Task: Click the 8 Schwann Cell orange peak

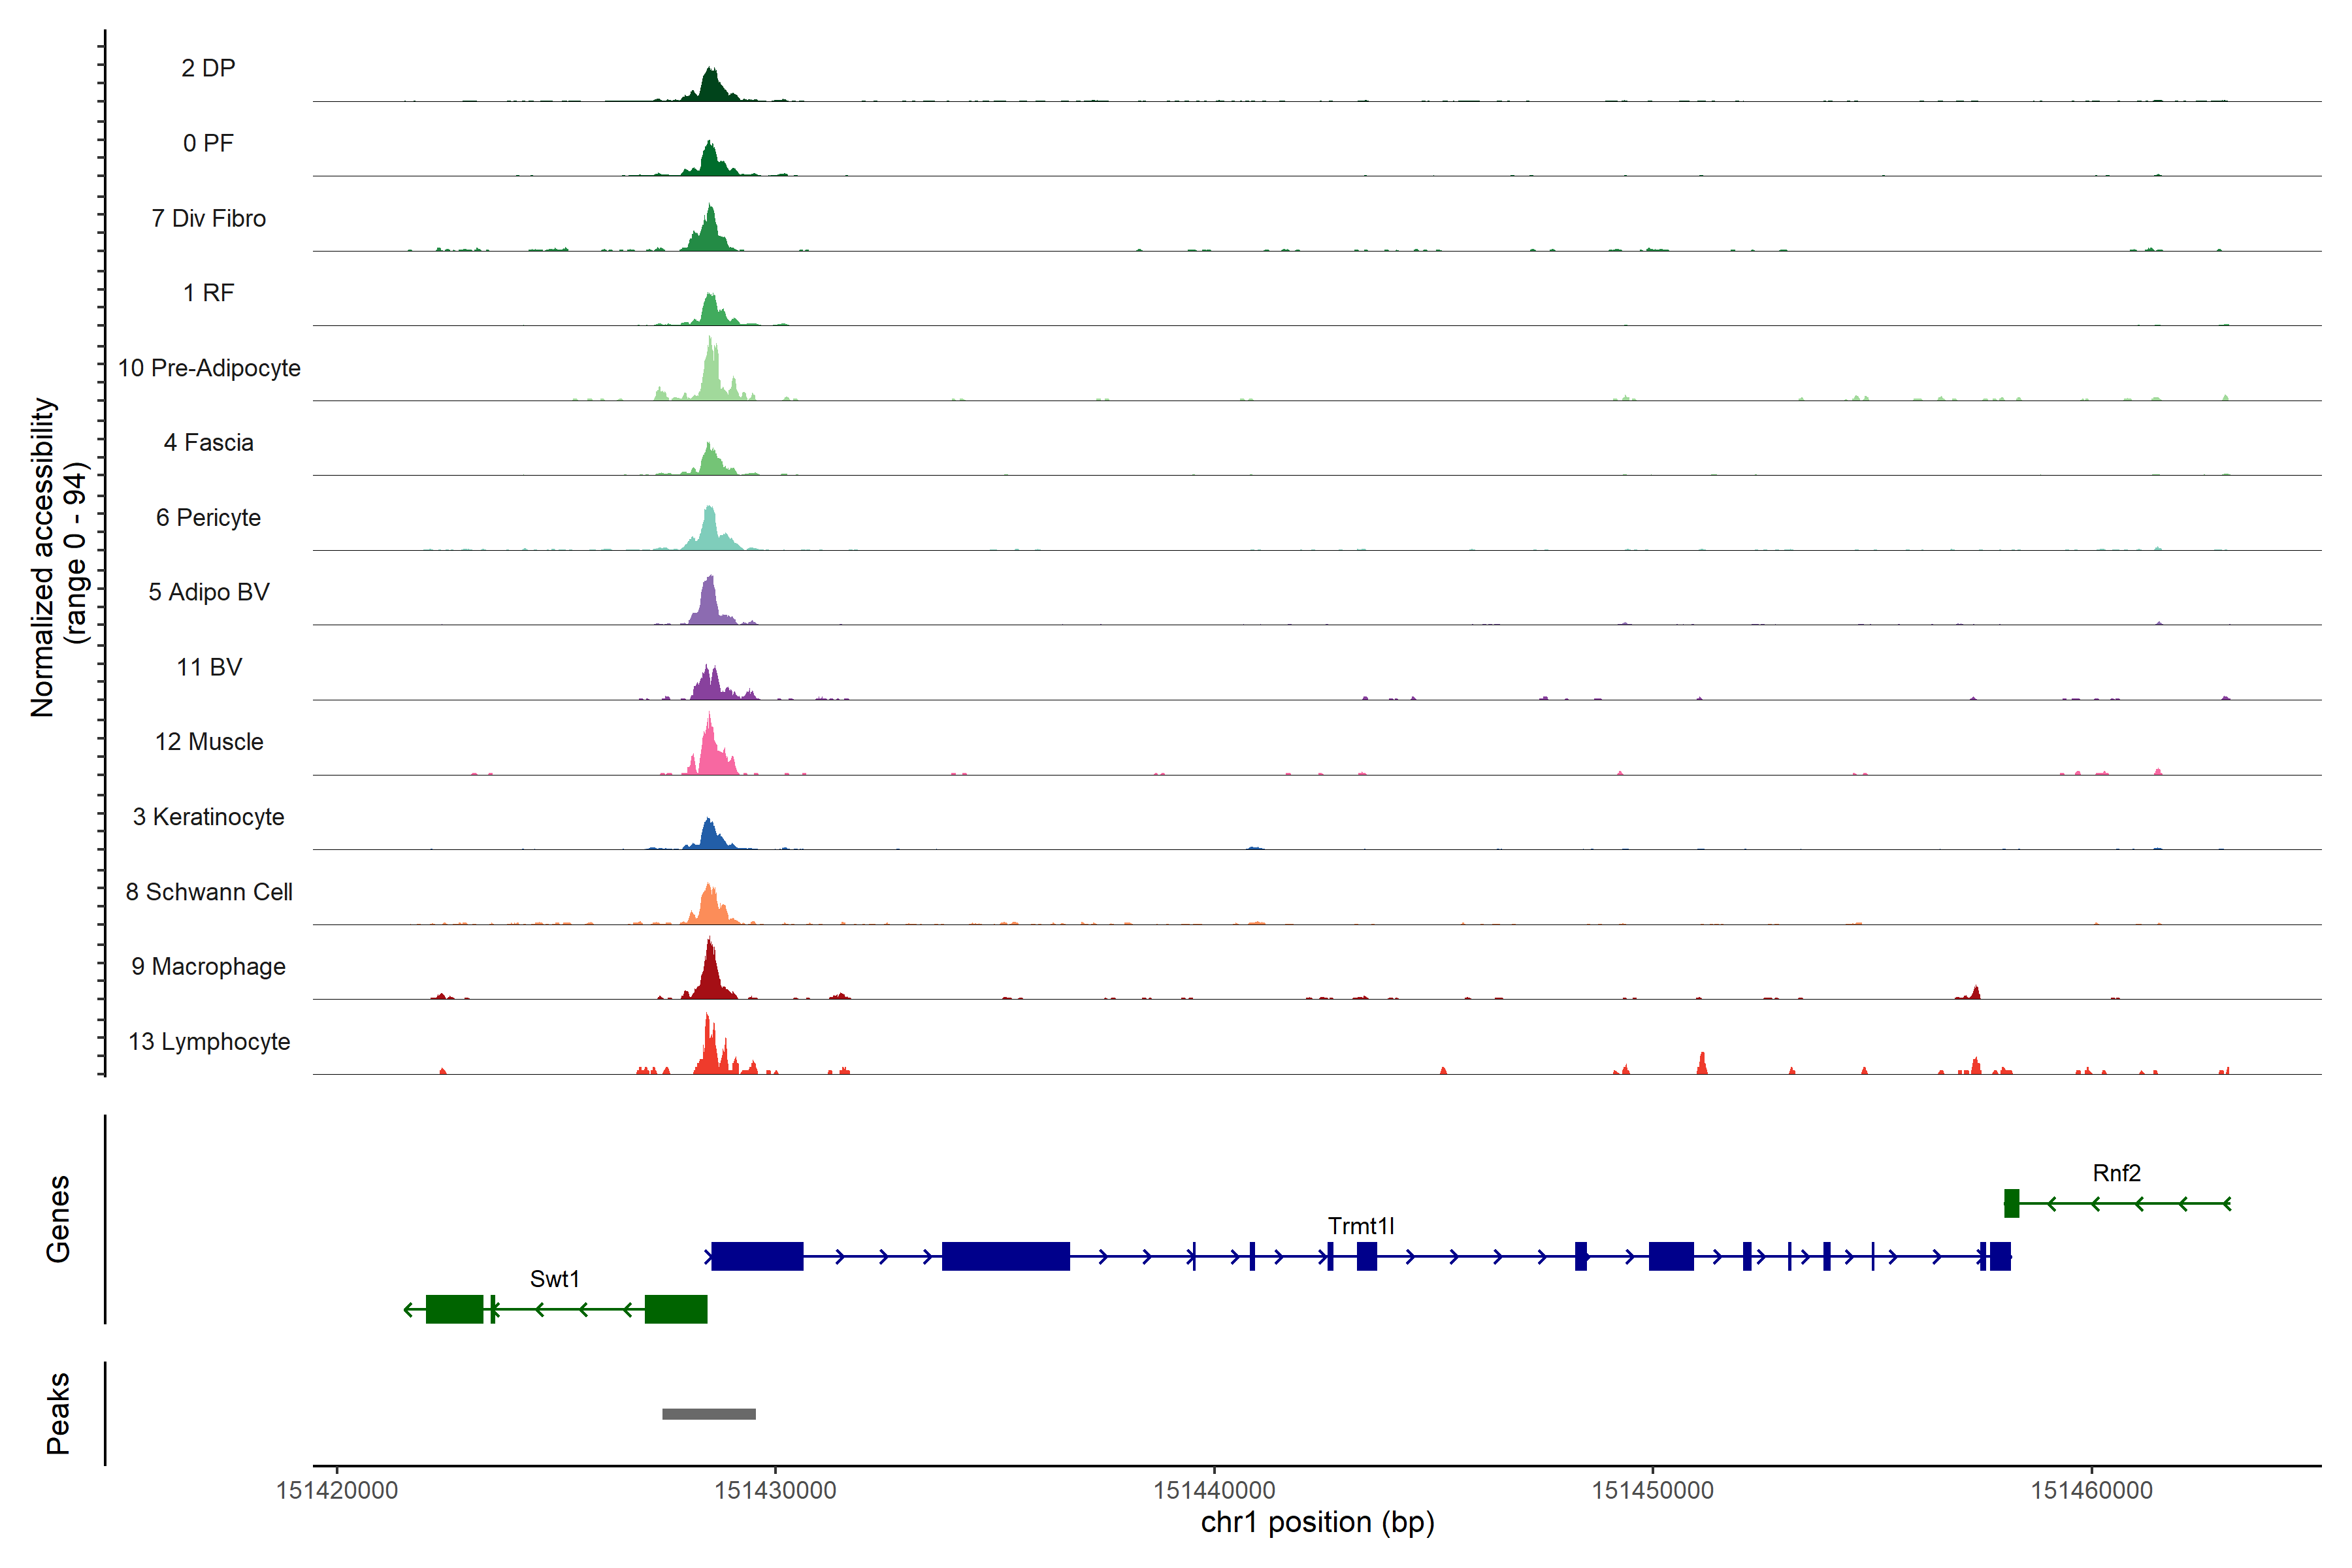Action: 710,908
